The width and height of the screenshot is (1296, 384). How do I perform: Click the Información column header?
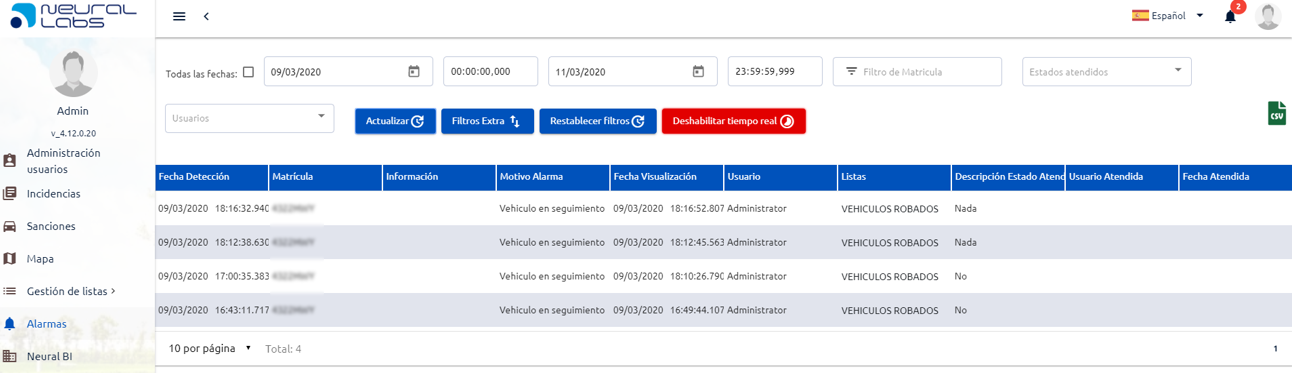coord(440,177)
